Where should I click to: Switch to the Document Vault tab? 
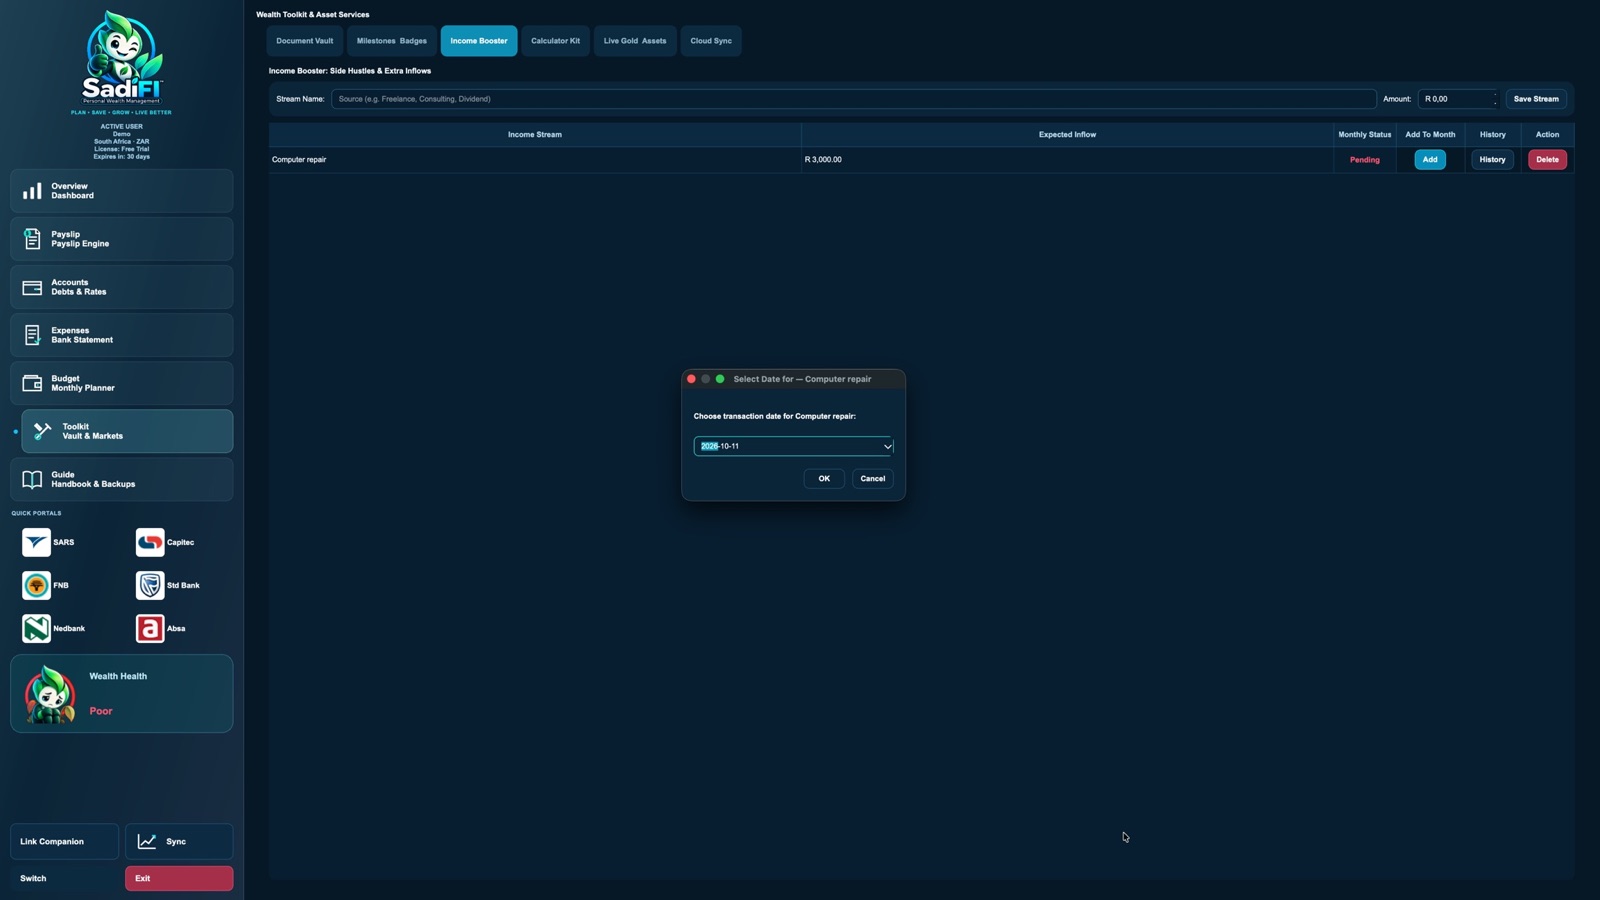305,41
